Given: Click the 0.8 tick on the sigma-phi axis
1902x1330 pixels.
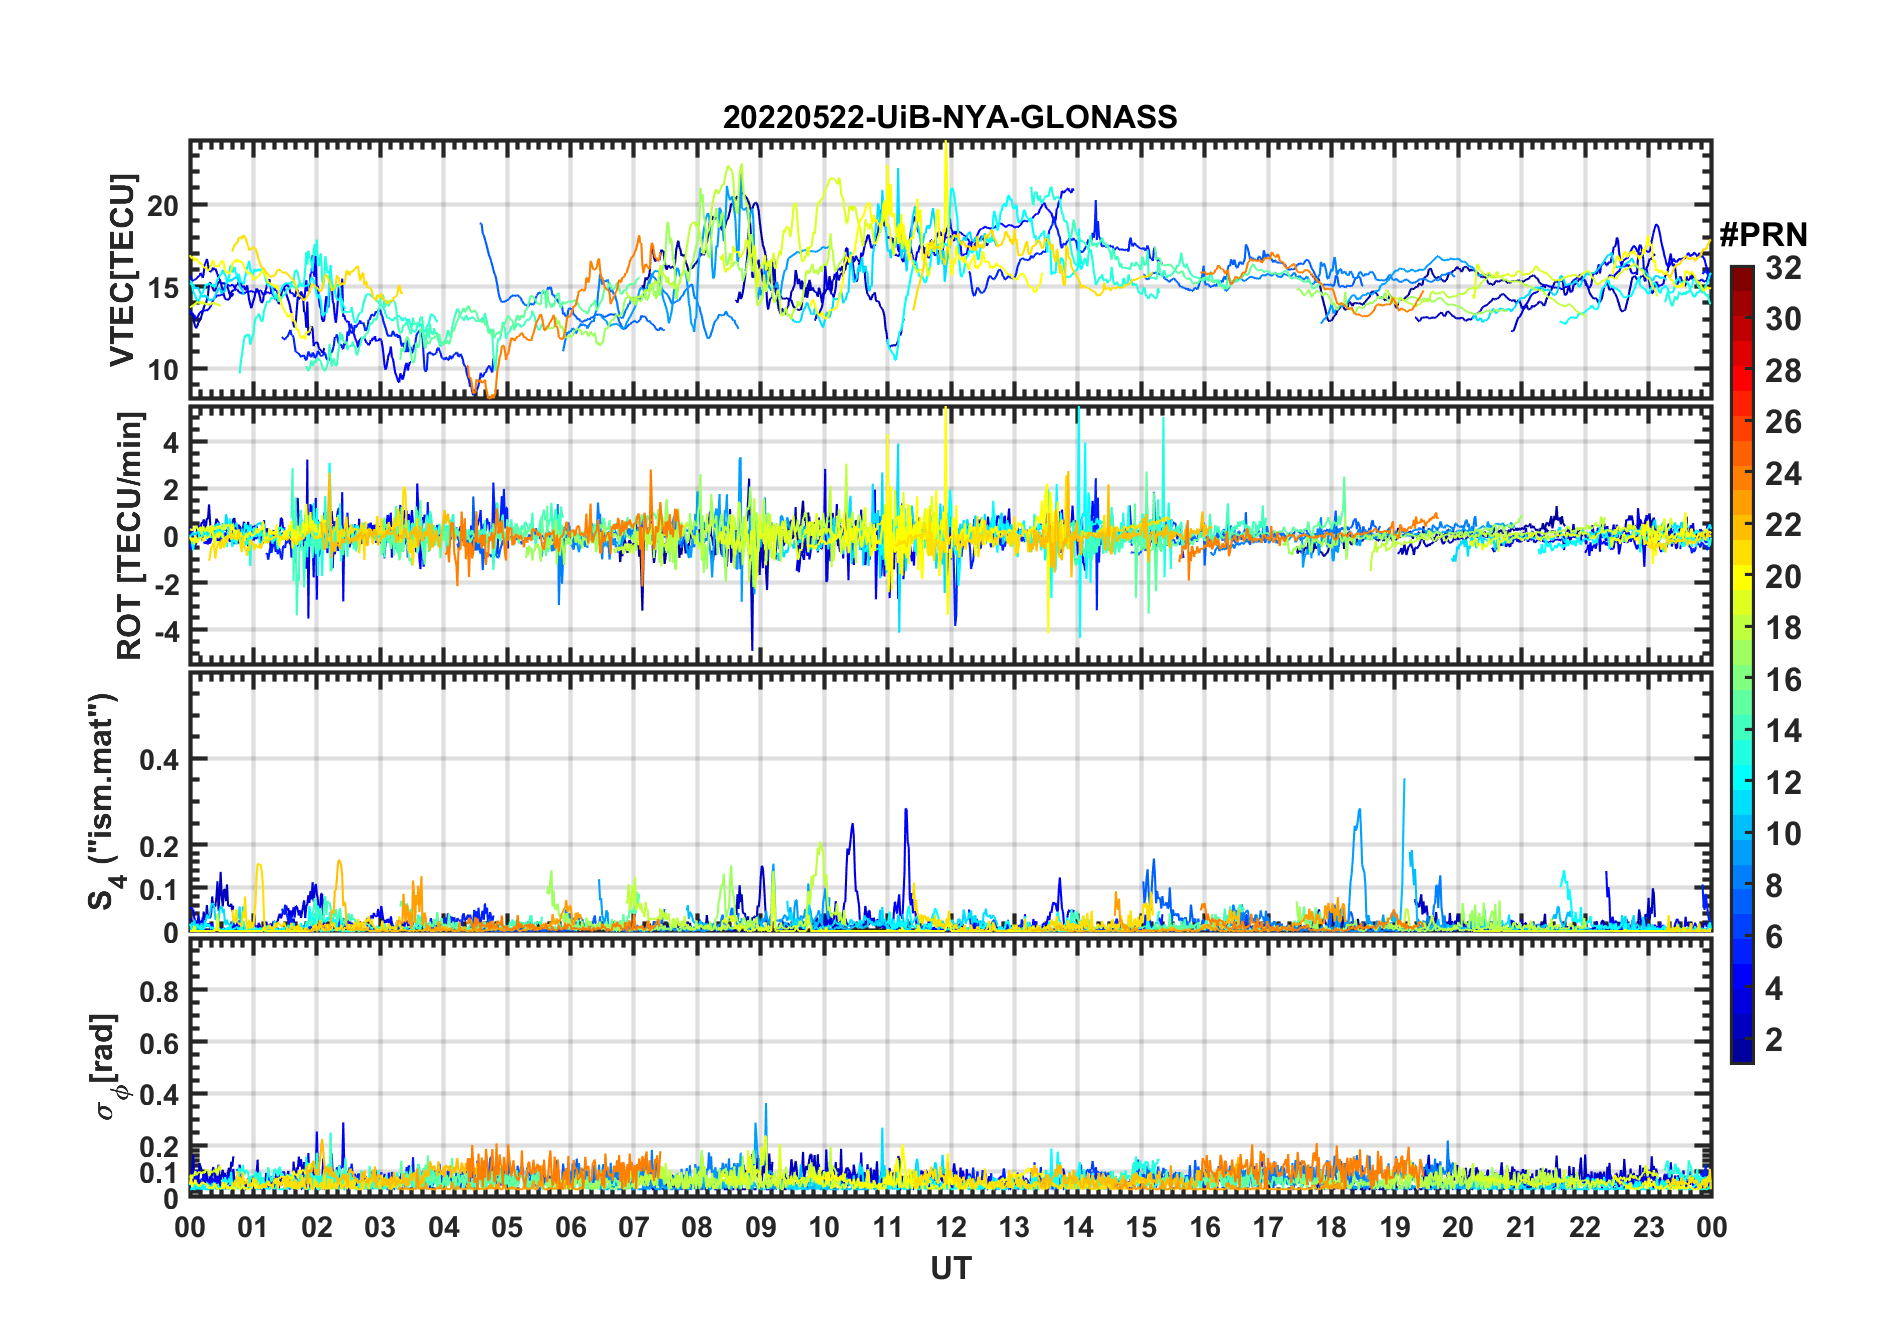Looking at the screenshot, I should pos(159,991).
